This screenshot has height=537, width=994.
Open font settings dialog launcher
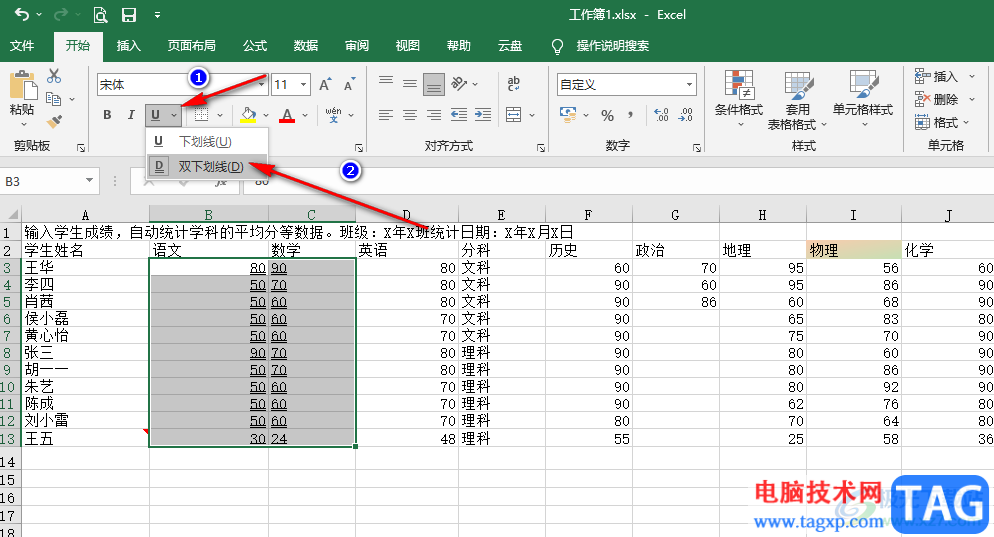pos(359,148)
